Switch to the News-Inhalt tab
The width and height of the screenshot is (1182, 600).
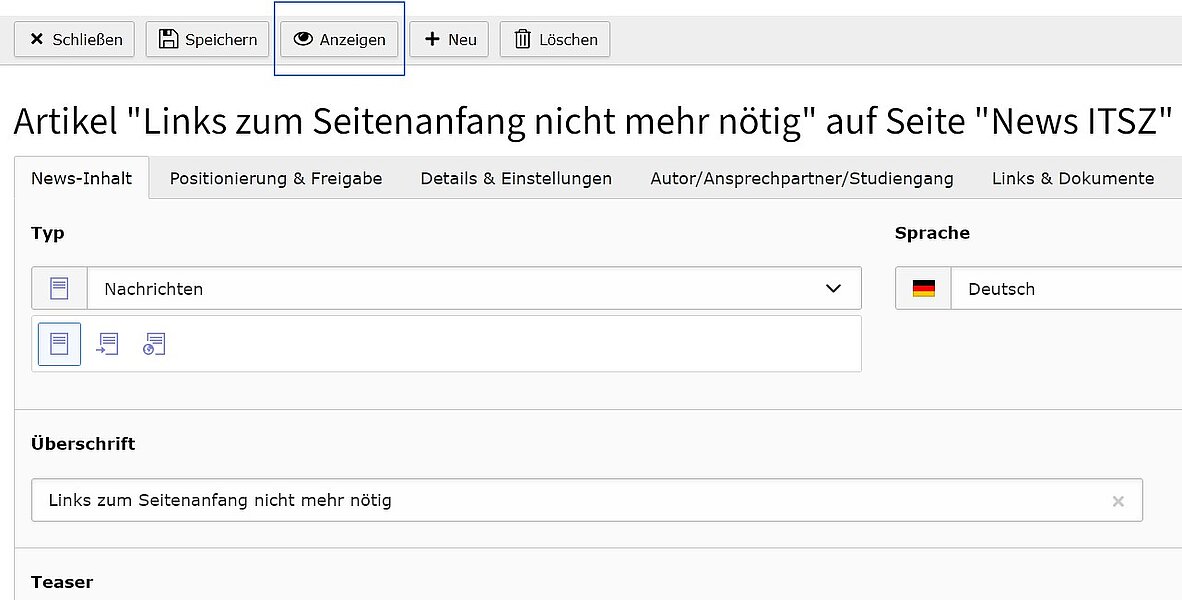(82, 179)
